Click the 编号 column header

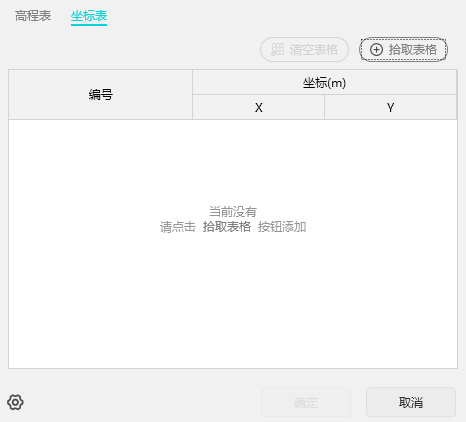point(100,95)
